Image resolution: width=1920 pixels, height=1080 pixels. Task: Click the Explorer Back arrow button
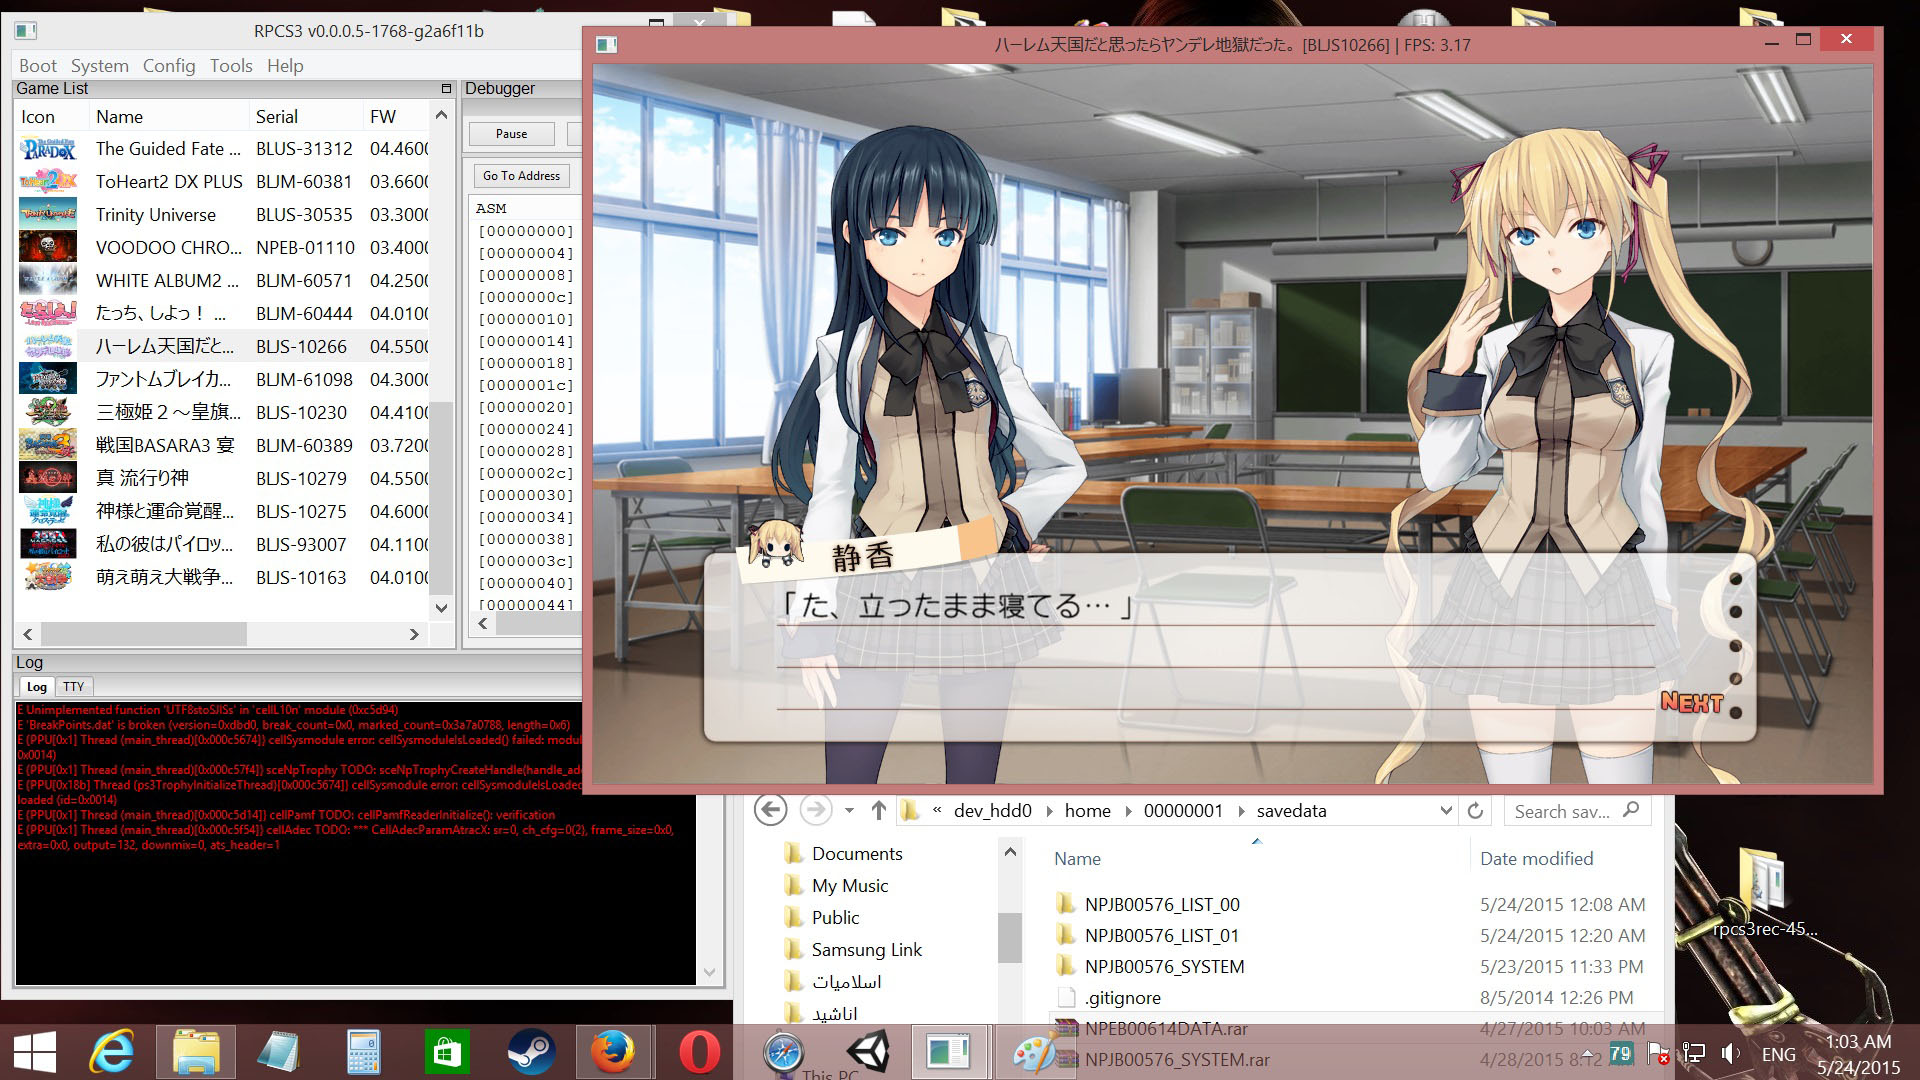770,810
